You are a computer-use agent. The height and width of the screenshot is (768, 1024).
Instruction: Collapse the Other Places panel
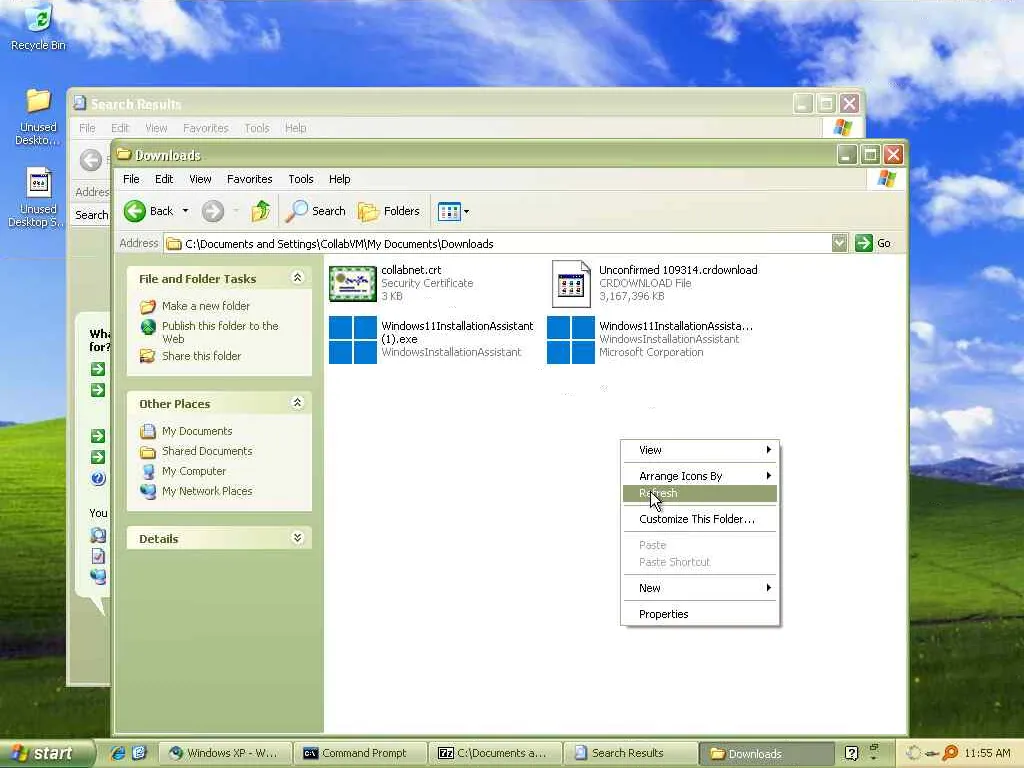(x=297, y=403)
